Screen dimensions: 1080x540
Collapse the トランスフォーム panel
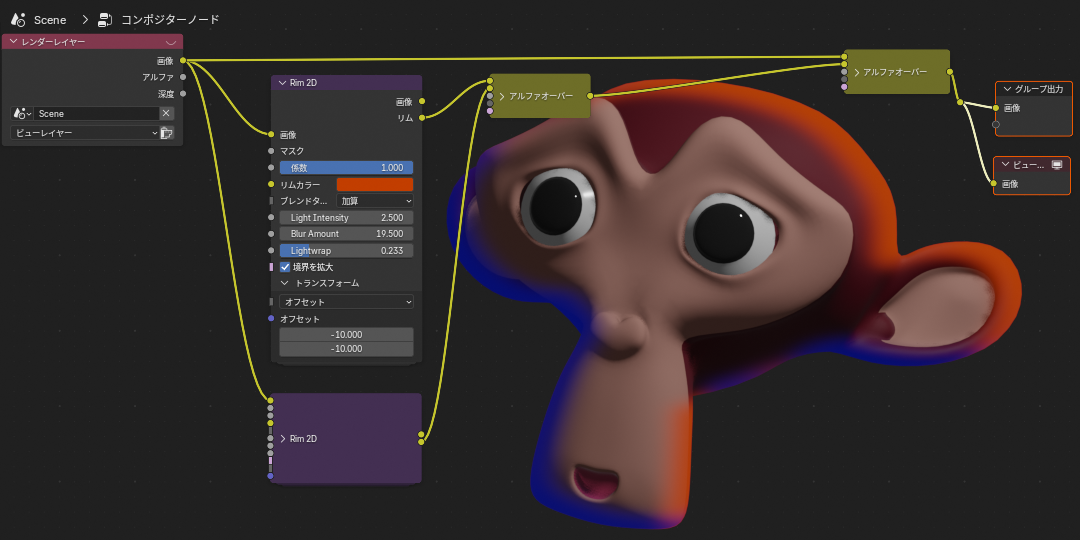tap(284, 283)
